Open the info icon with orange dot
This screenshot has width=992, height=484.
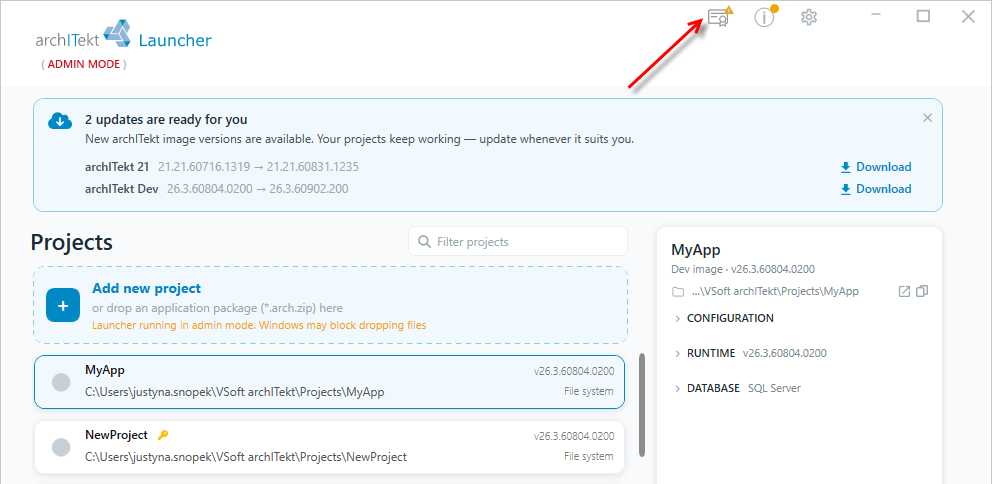click(x=765, y=17)
